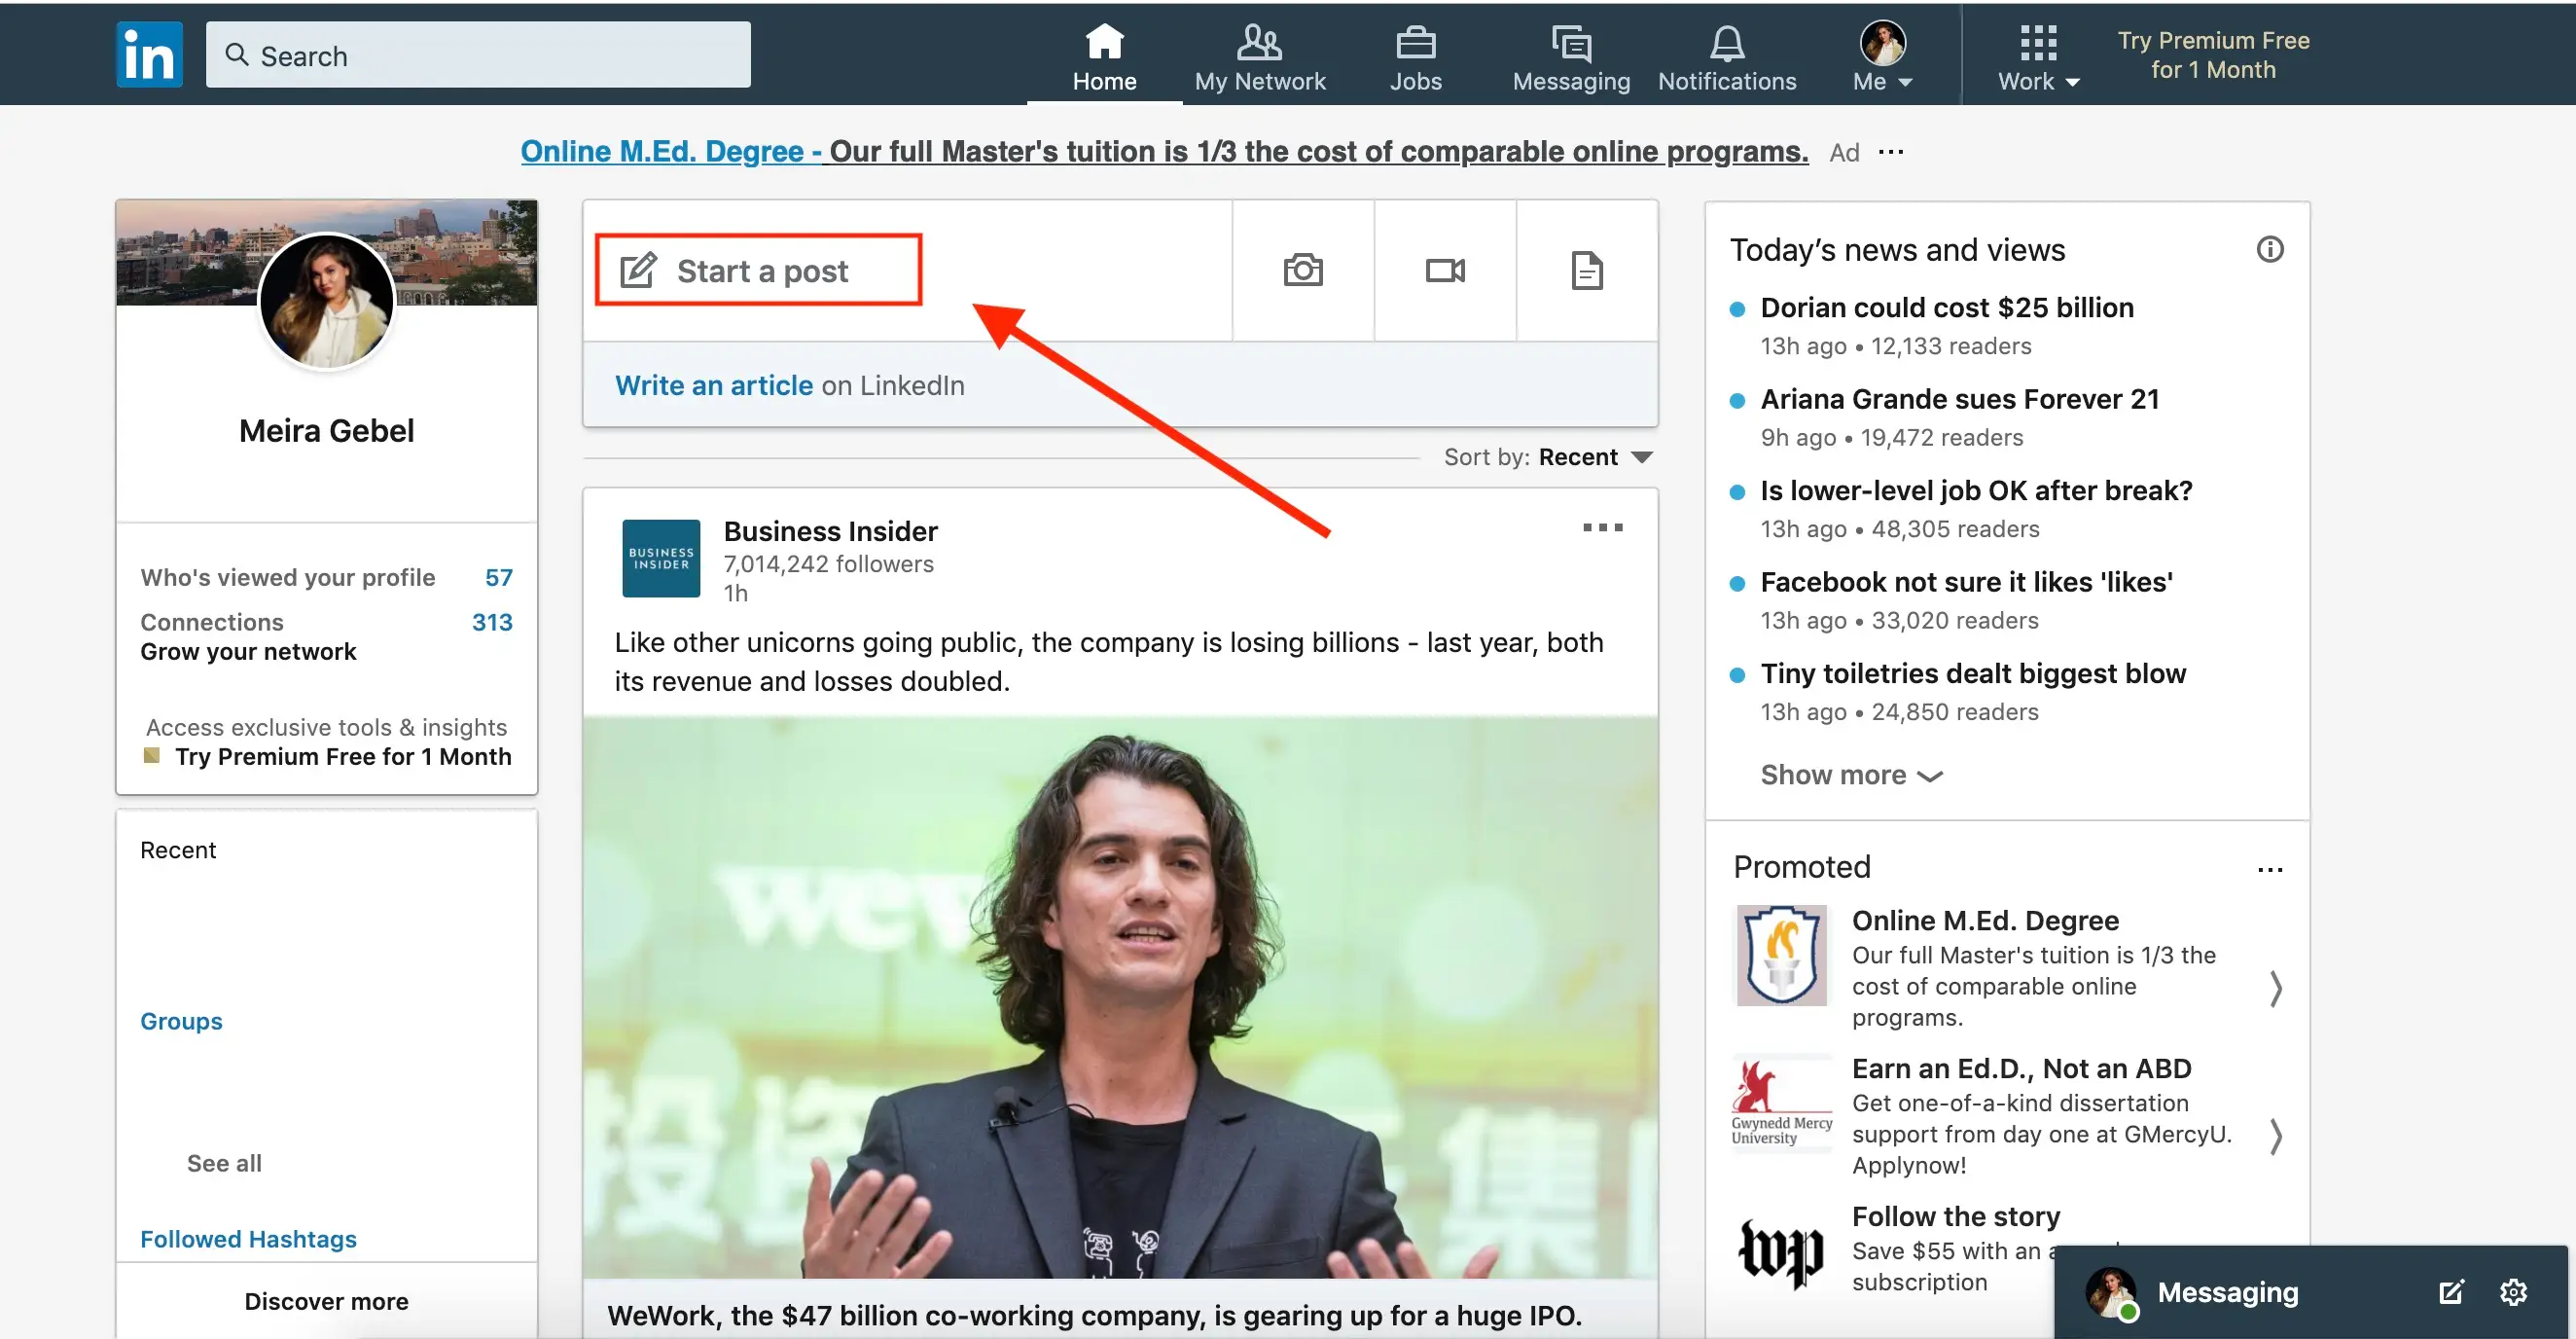Click the LinkedIn logo icon
The height and width of the screenshot is (1339, 2576).
click(x=149, y=55)
